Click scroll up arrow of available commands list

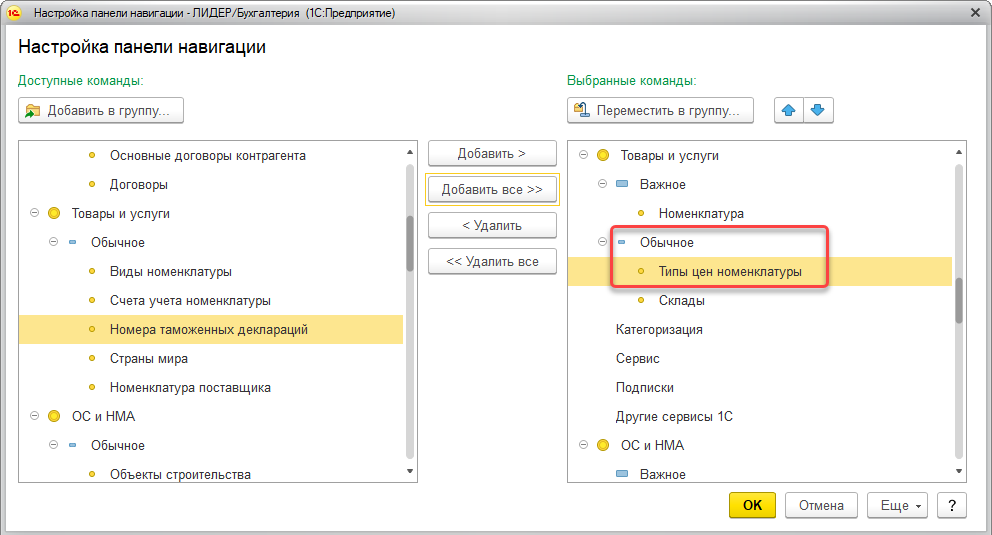[410, 152]
